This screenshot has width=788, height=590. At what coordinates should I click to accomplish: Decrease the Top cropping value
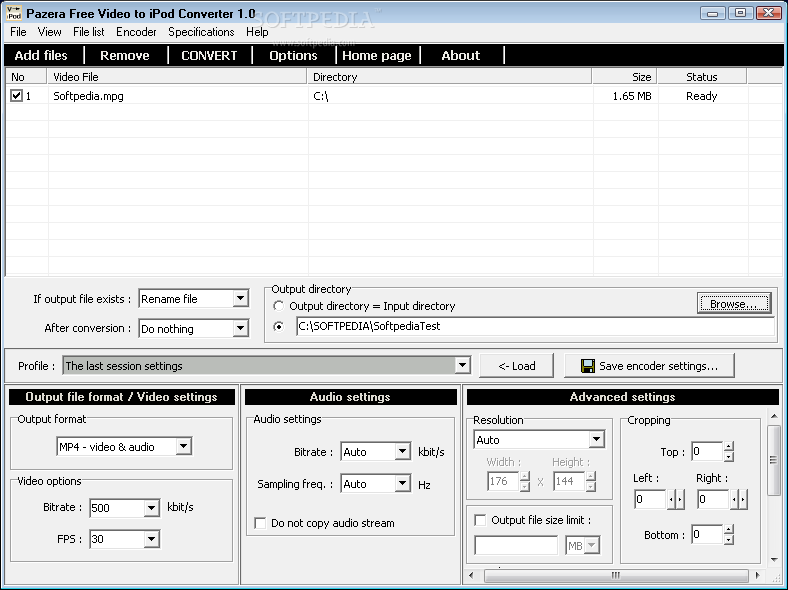729,456
